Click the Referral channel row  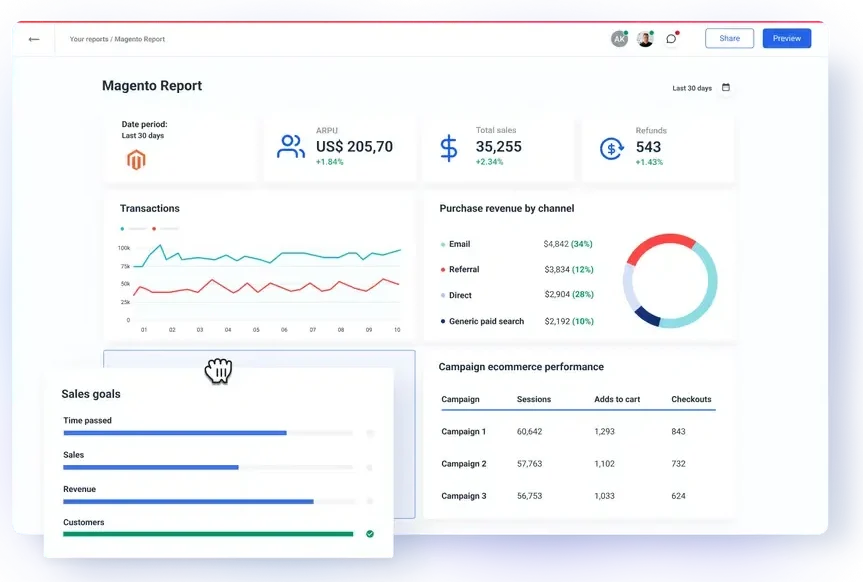coord(517,269)
